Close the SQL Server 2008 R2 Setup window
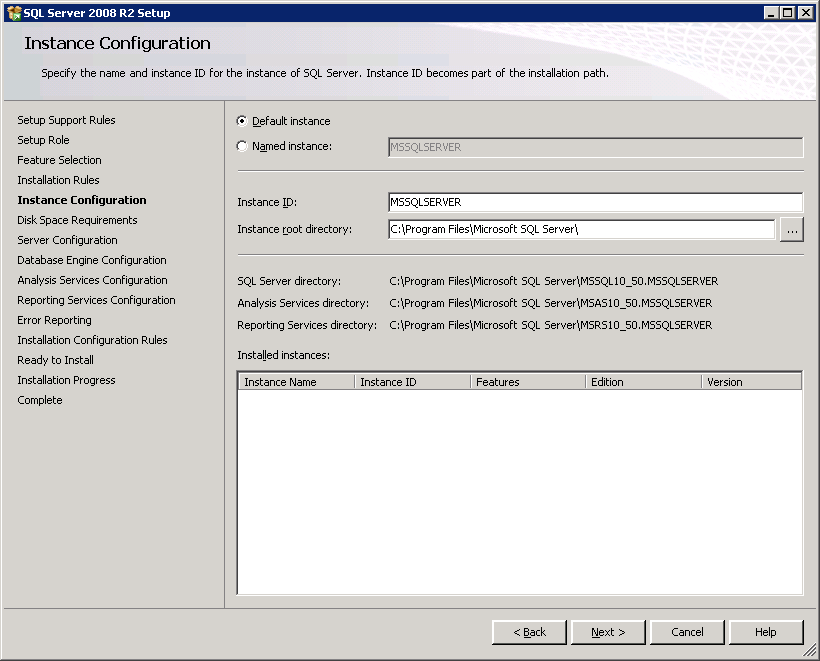This screenshot has height=661, width=820. point(806,13)
